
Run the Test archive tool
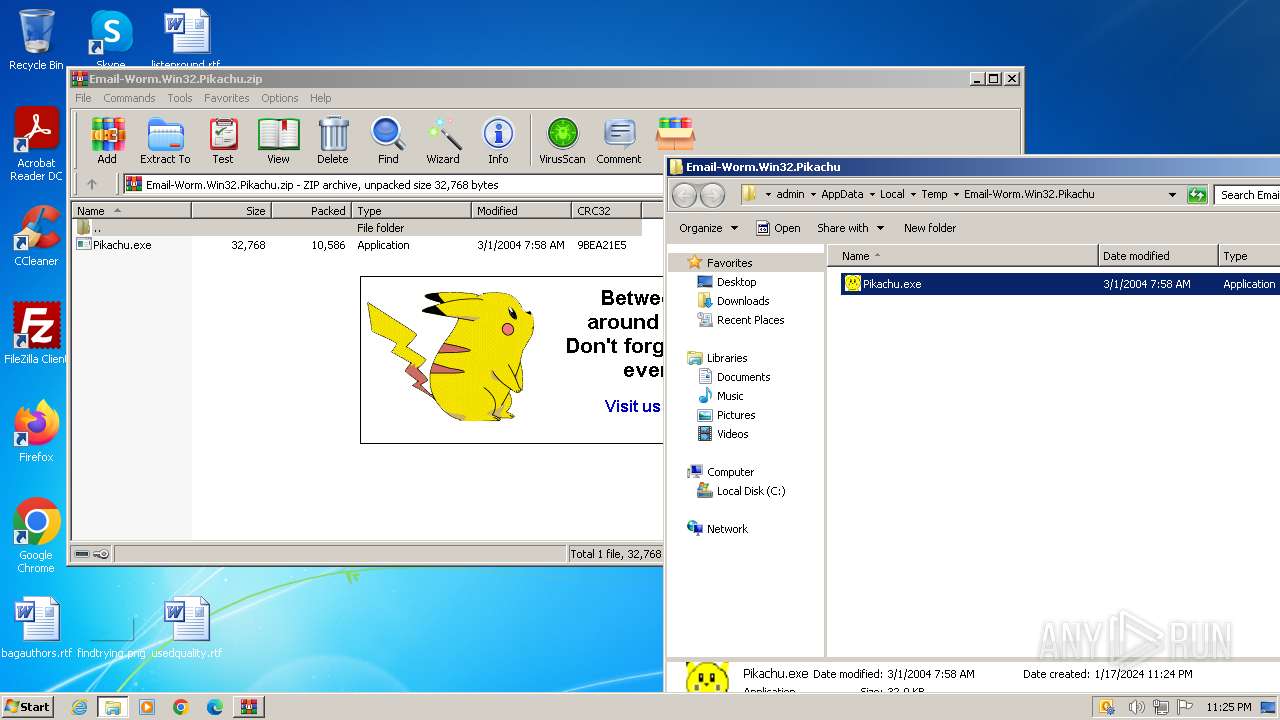click(223, 140)
